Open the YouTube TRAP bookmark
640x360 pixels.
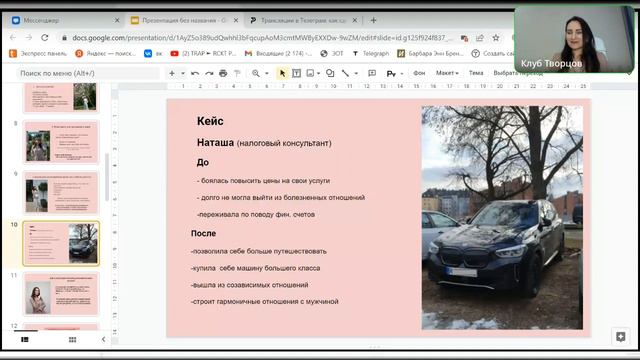203,53
